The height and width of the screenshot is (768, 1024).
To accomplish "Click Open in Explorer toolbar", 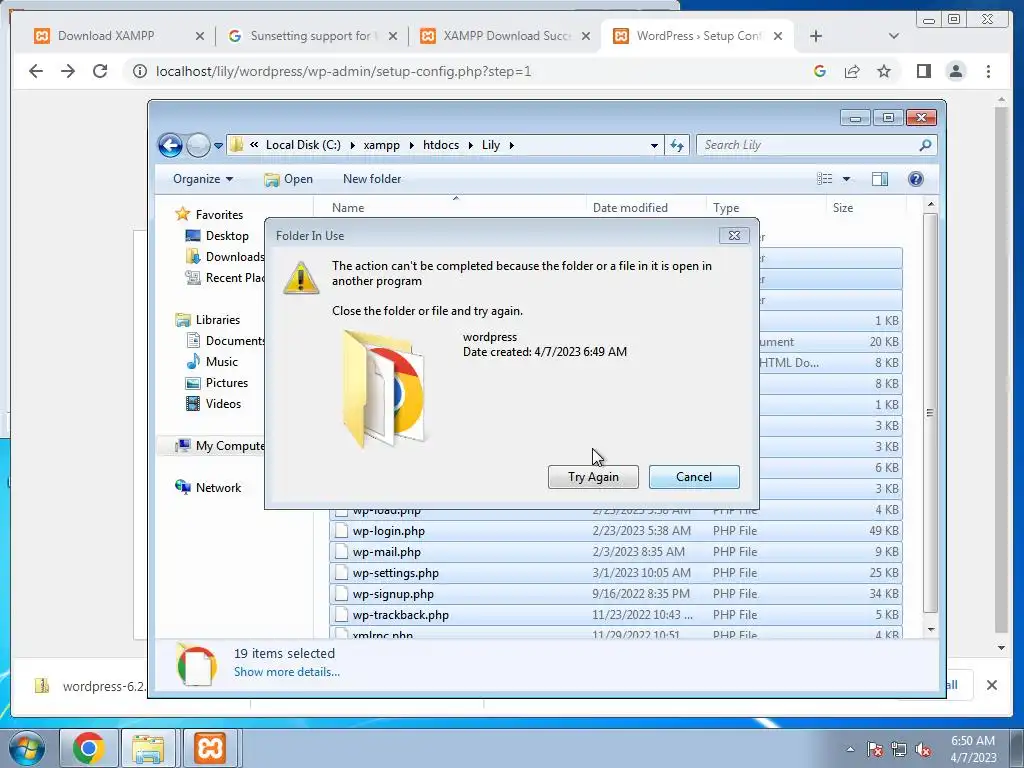I will tap(288, 179).
